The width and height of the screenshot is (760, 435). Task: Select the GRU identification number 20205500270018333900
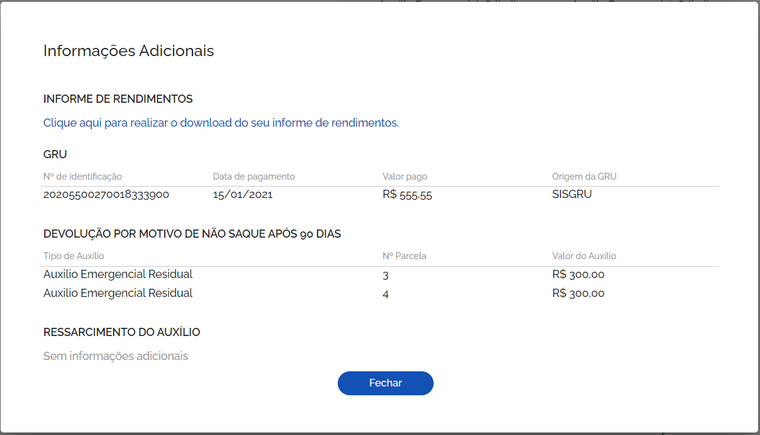tap(106, 194)
